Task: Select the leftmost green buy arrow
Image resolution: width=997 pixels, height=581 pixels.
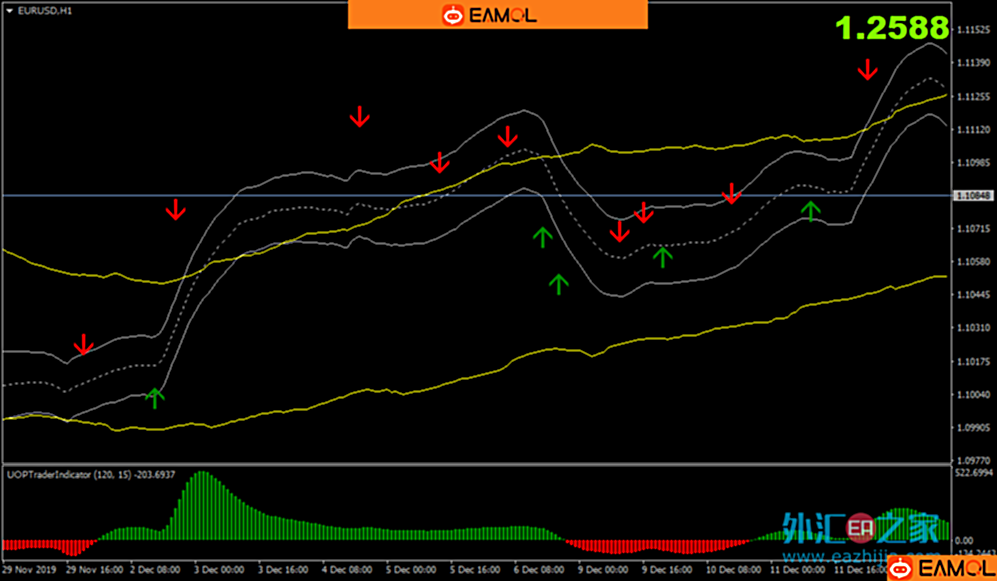Action: (154, 397)
